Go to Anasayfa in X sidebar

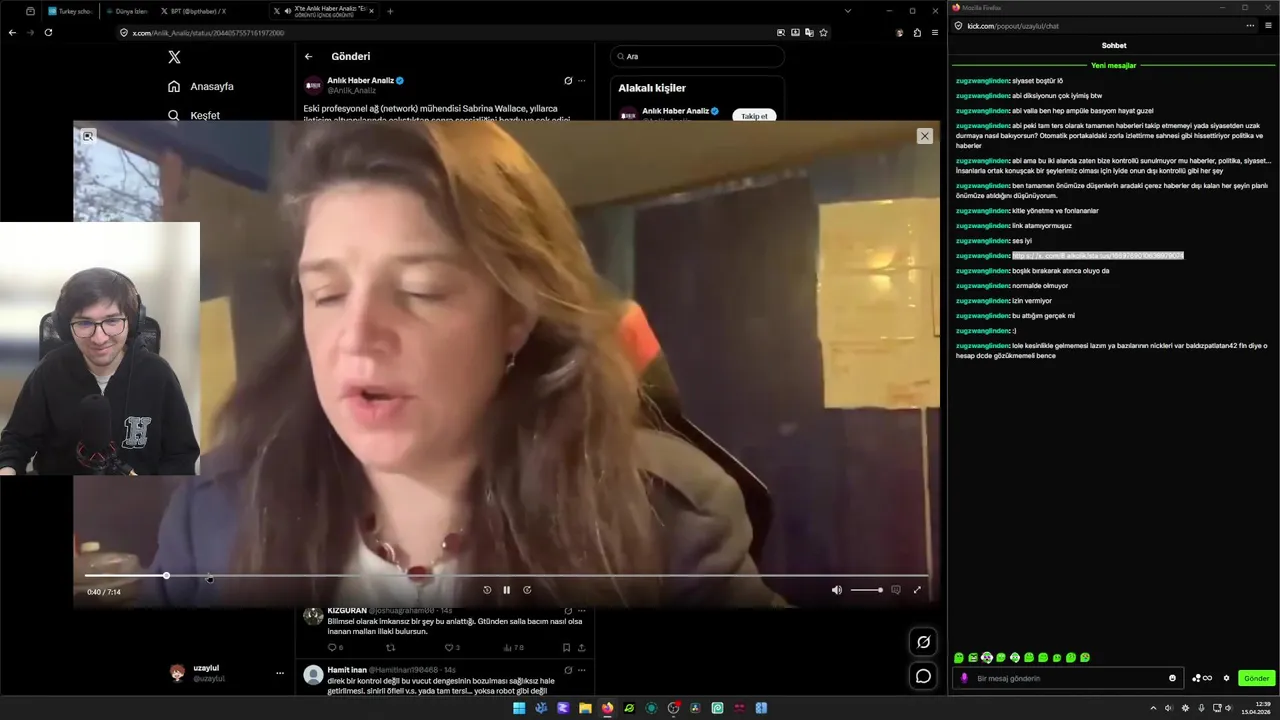click(201, 86)
